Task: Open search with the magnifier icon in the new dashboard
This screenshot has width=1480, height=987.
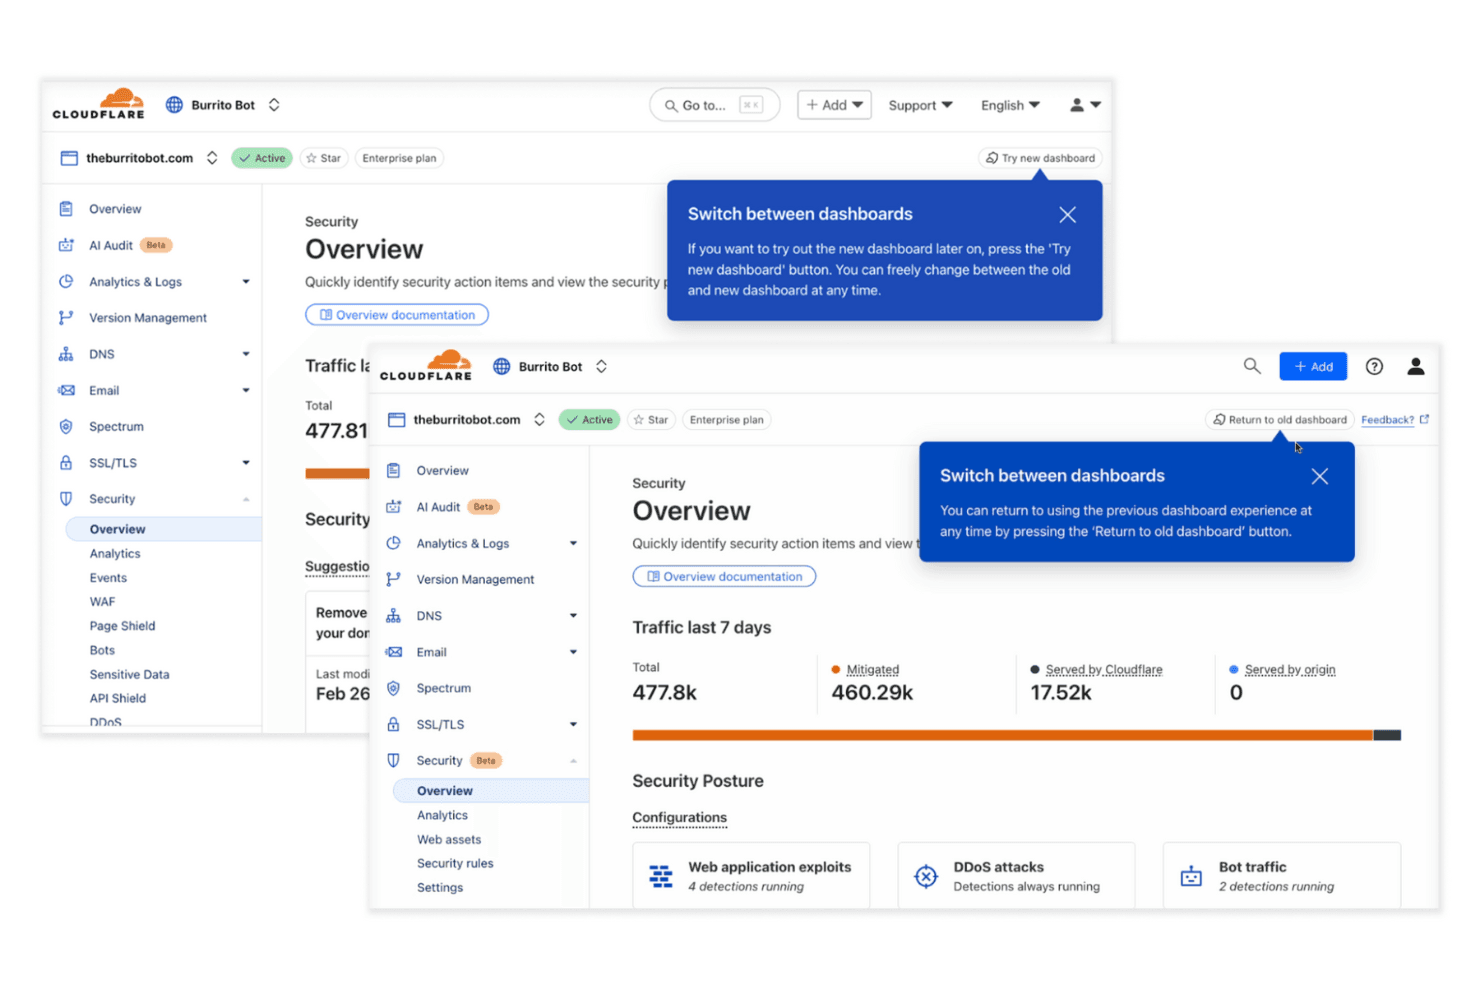Action: pos(1252,366)
